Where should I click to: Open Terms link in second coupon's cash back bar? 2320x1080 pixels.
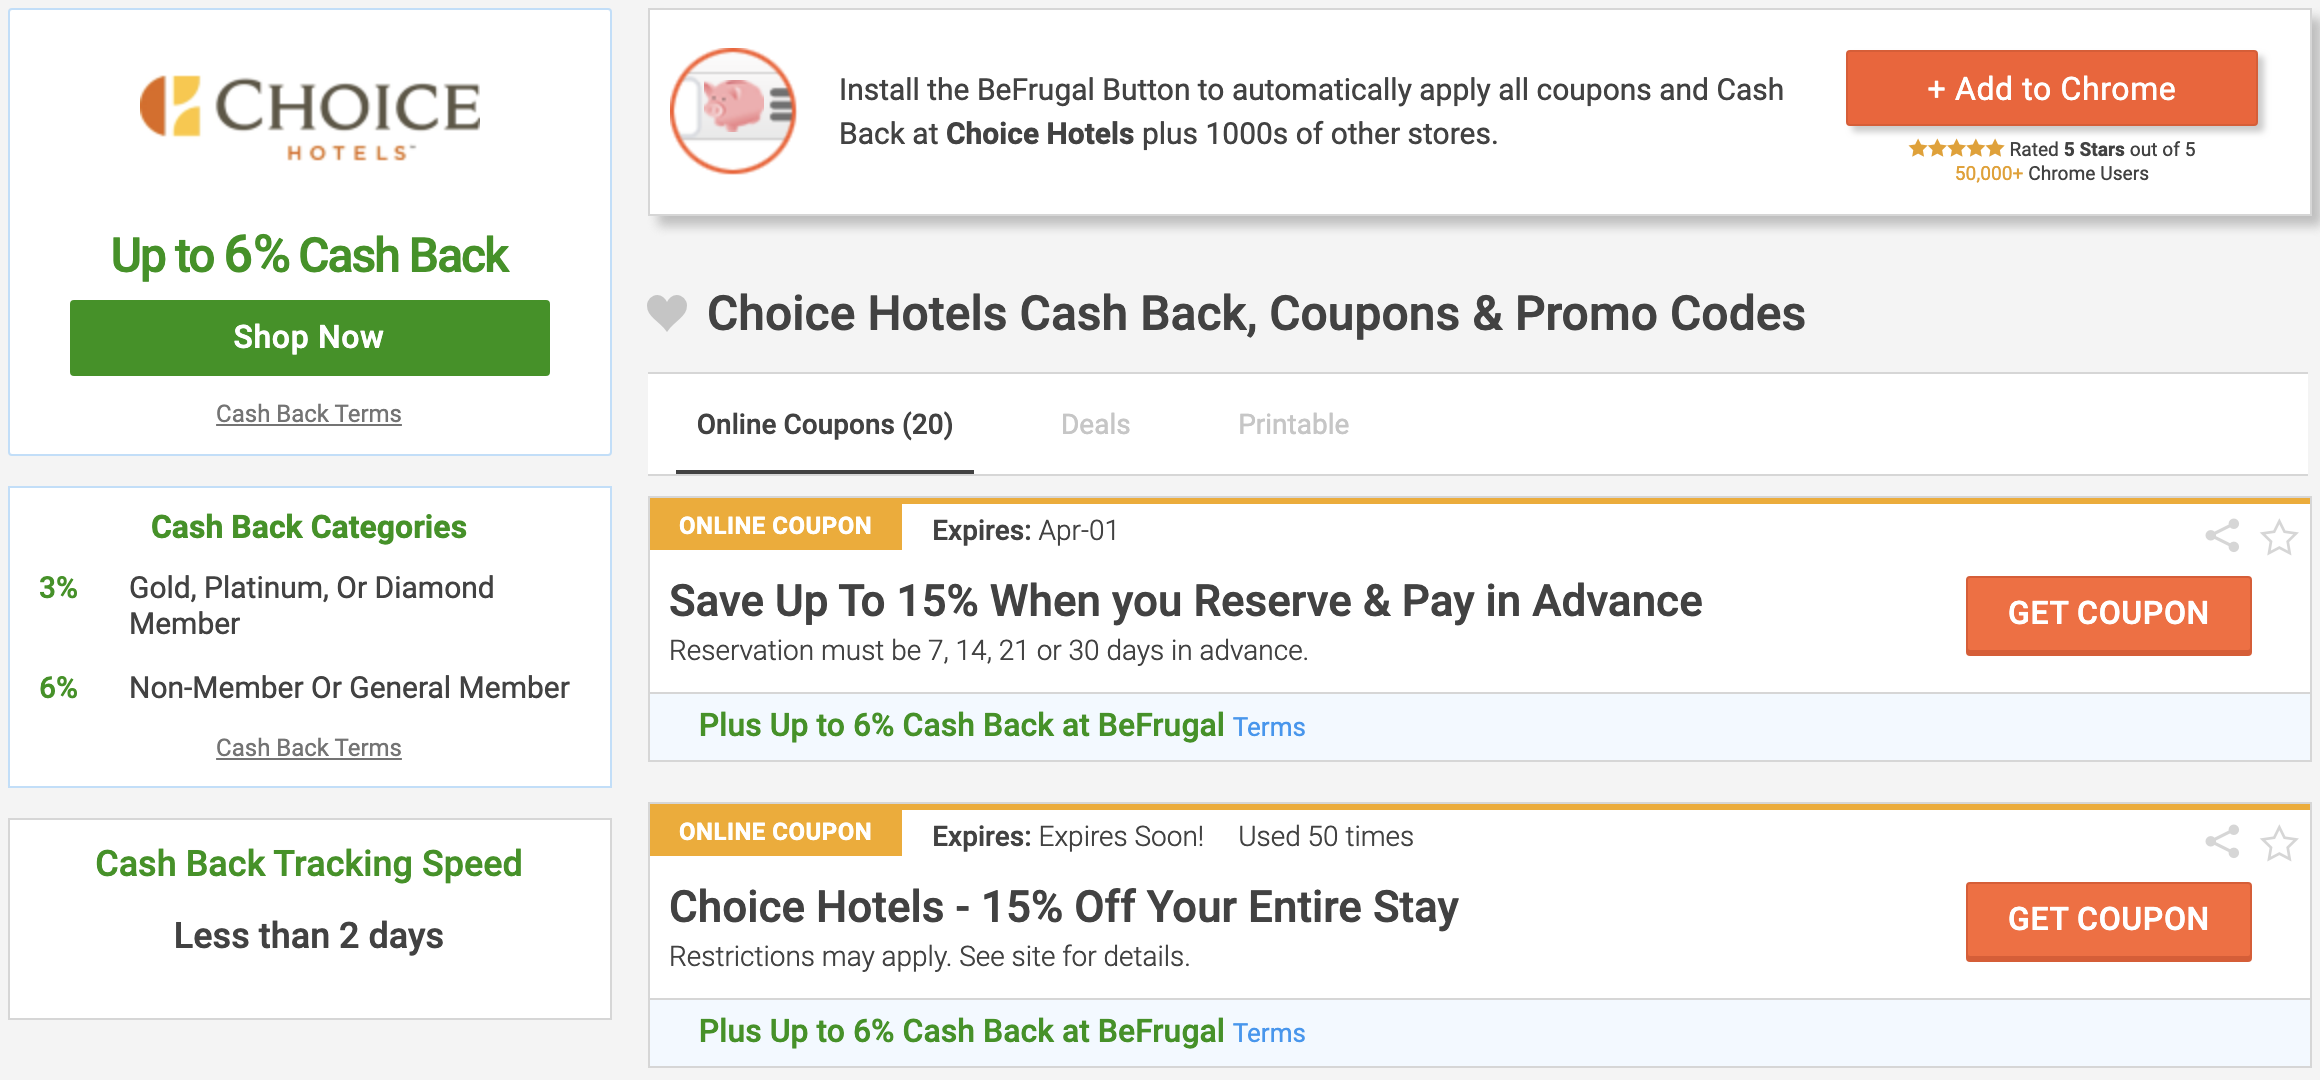[1269, 1033]
